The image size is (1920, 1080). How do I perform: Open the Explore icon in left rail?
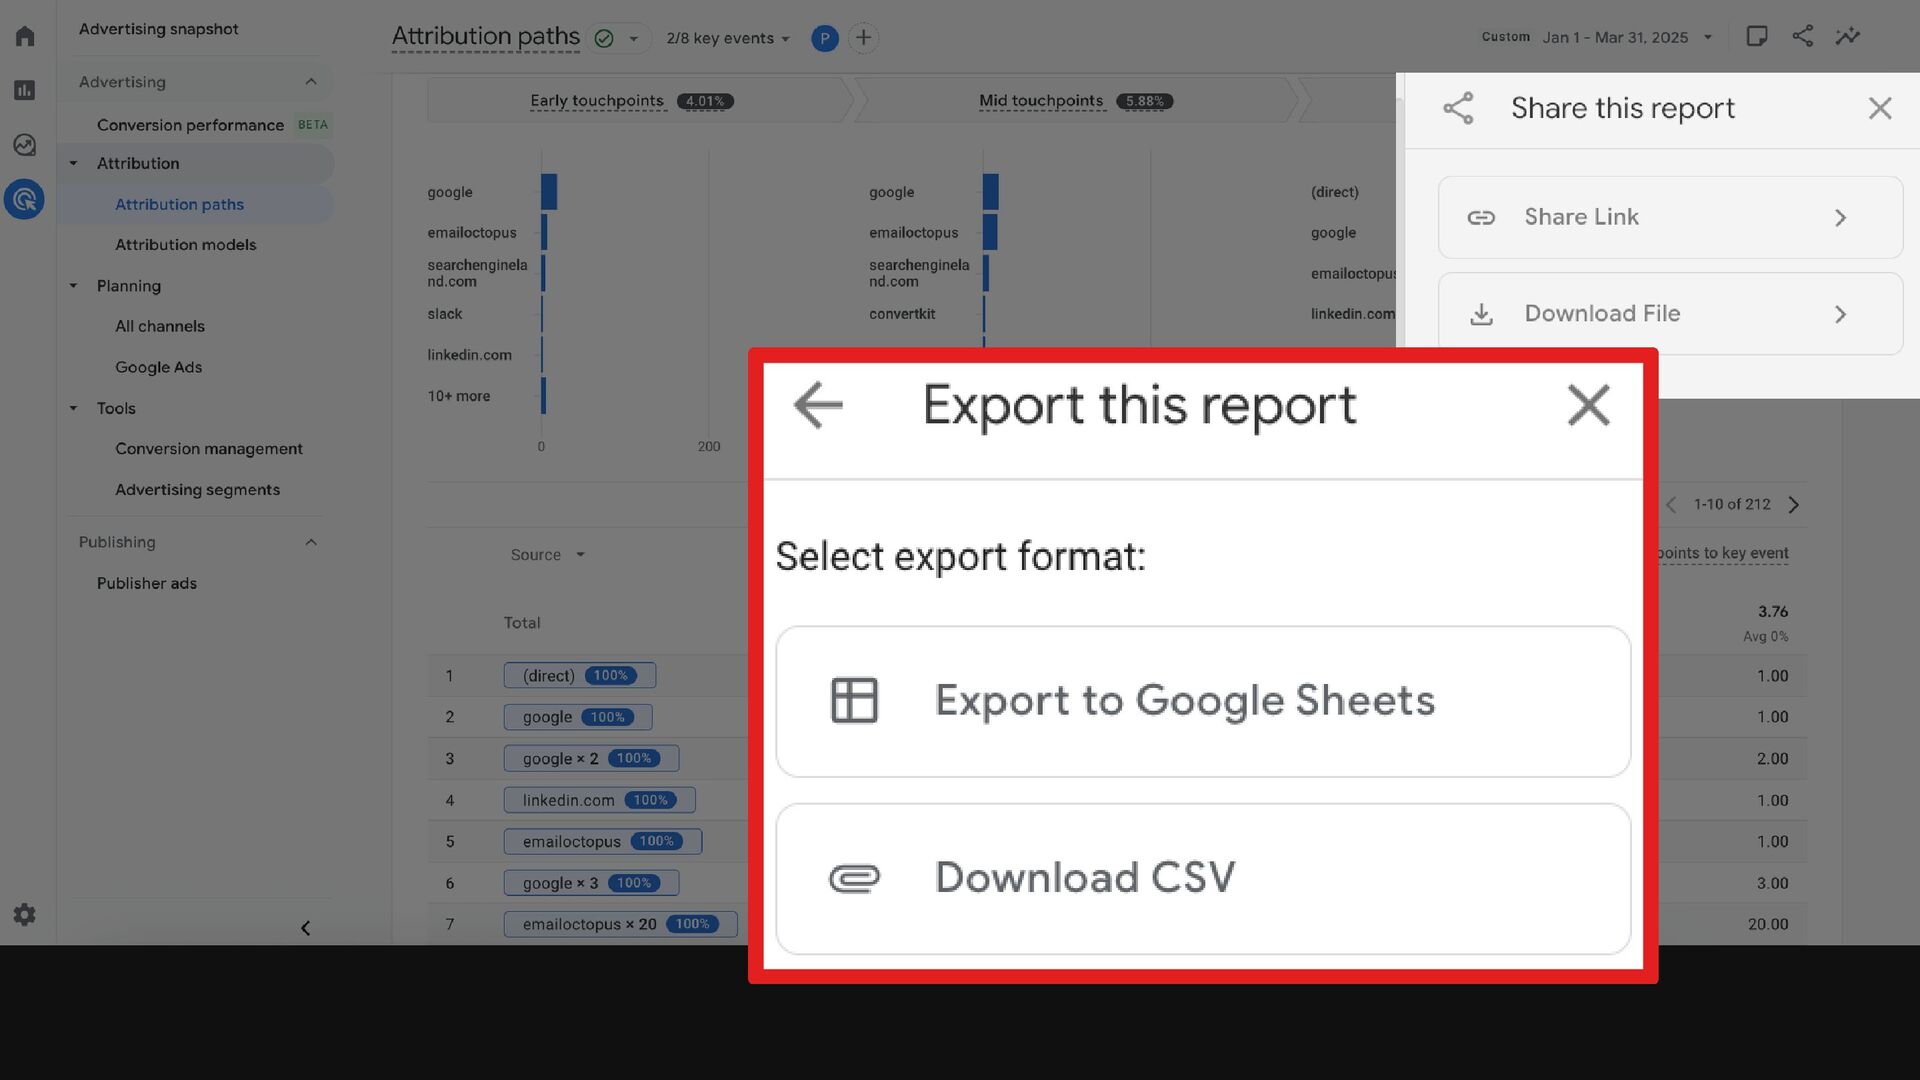tap(25, 145)
